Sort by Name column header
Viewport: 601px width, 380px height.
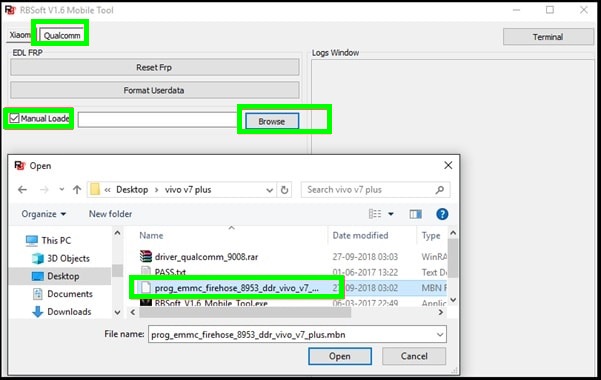tap(151, 235)
